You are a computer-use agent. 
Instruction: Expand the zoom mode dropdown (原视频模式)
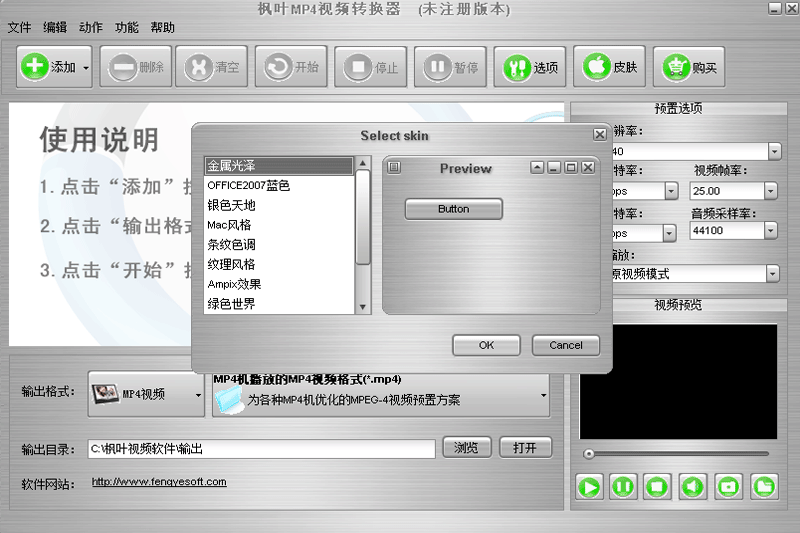pos(772,274)
